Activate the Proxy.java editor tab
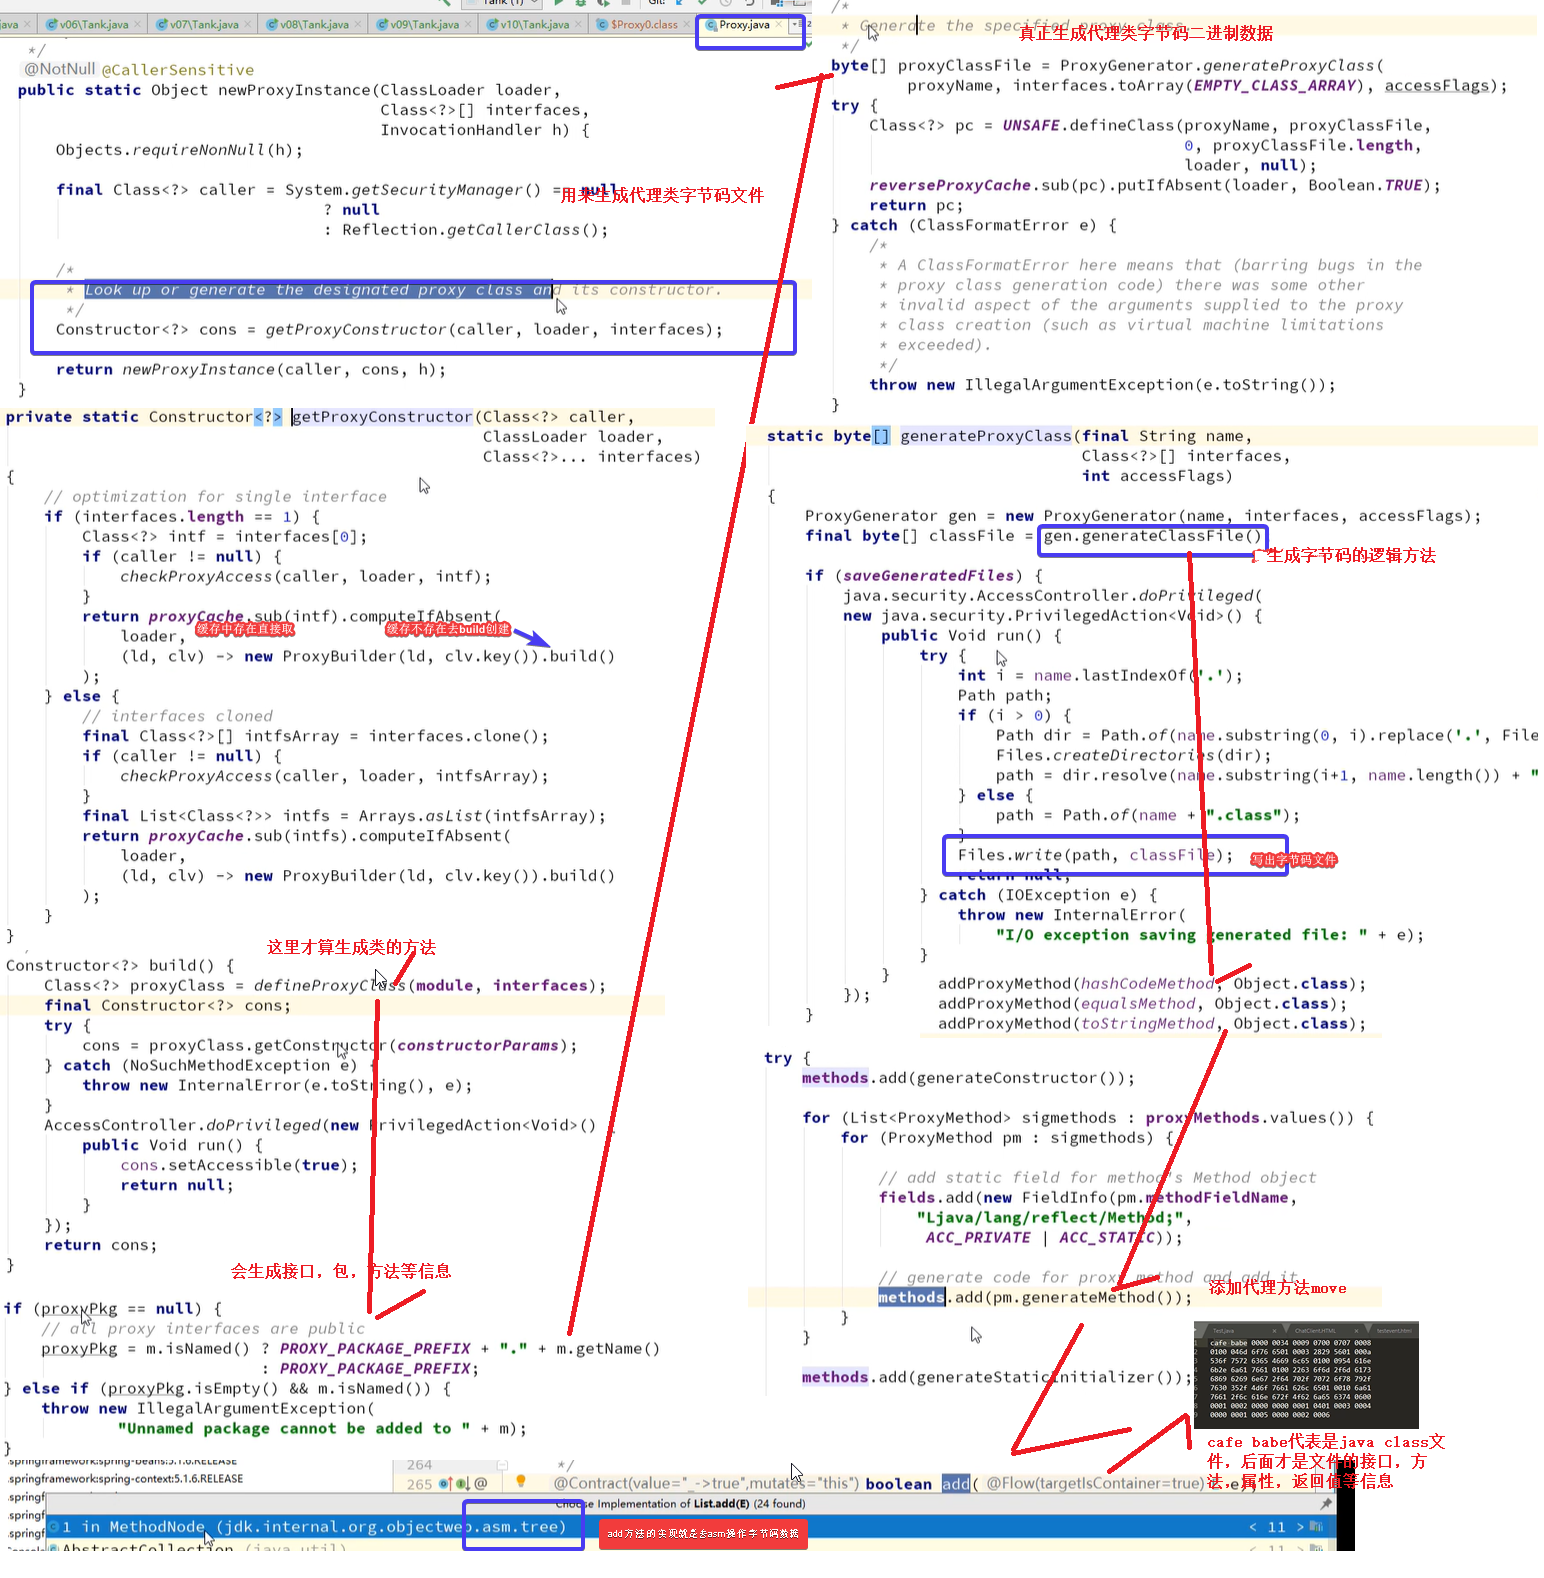Viewport: 1544px width, 1578px height. (x=744, y=24)
